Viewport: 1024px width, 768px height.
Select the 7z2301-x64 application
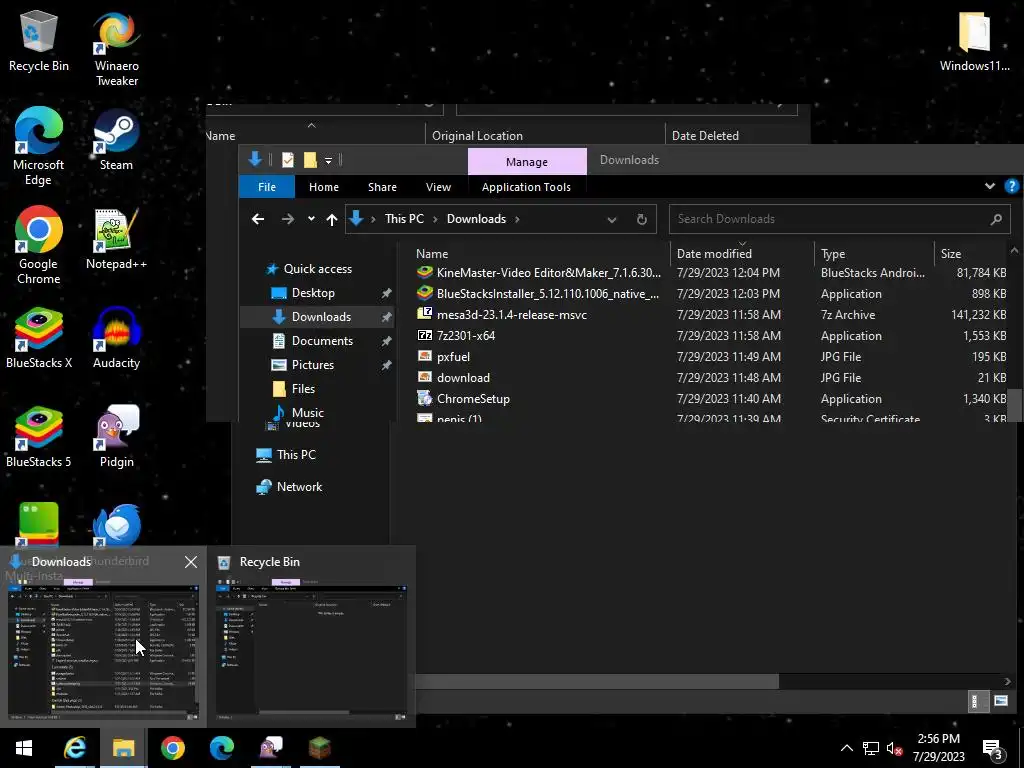coord(466,336)
